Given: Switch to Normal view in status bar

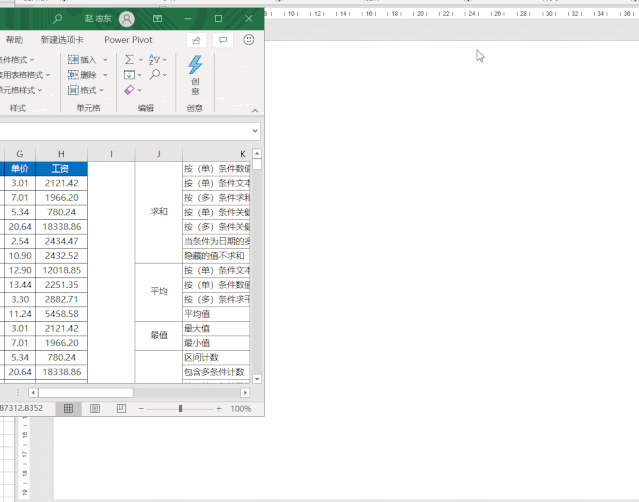Looking at the screenshot, I should tap(68, 409).
